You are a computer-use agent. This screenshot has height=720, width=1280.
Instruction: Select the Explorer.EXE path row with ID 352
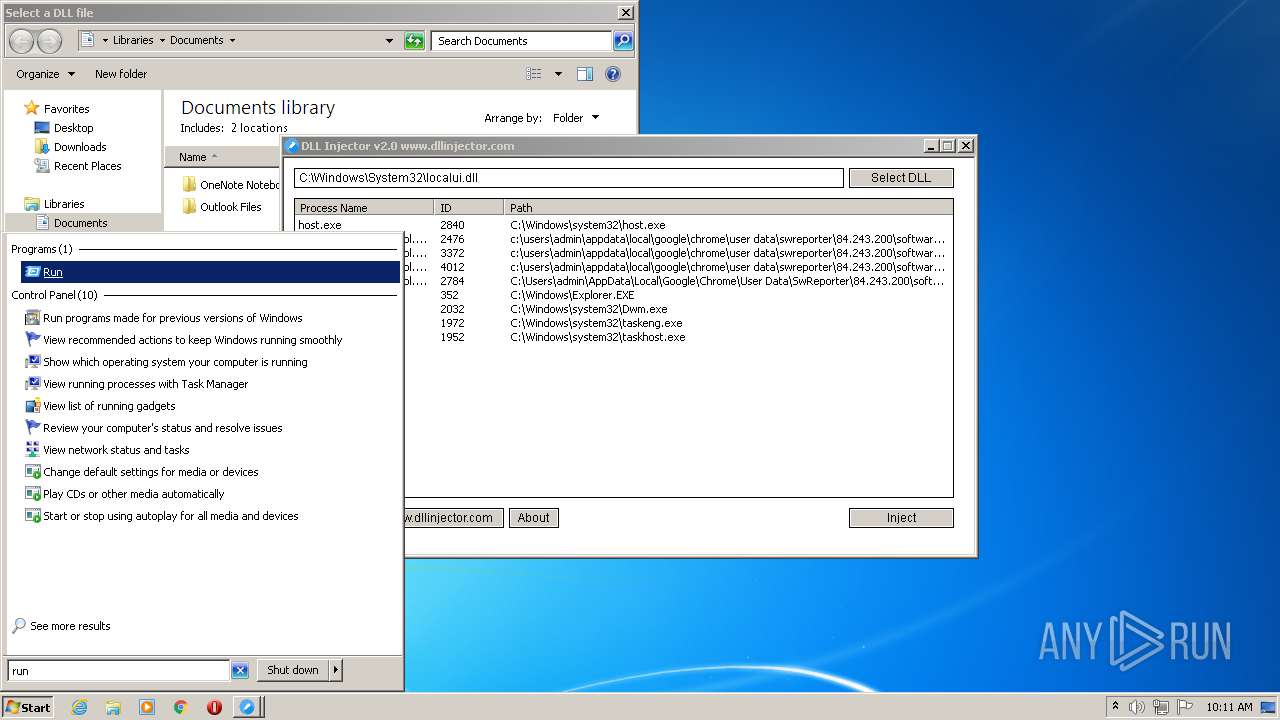[678, 295]
